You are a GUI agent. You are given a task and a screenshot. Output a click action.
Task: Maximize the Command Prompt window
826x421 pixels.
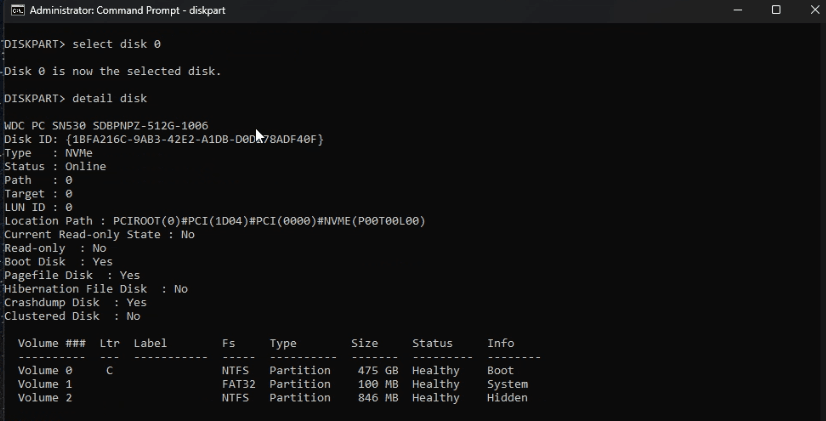pos(775,10)
